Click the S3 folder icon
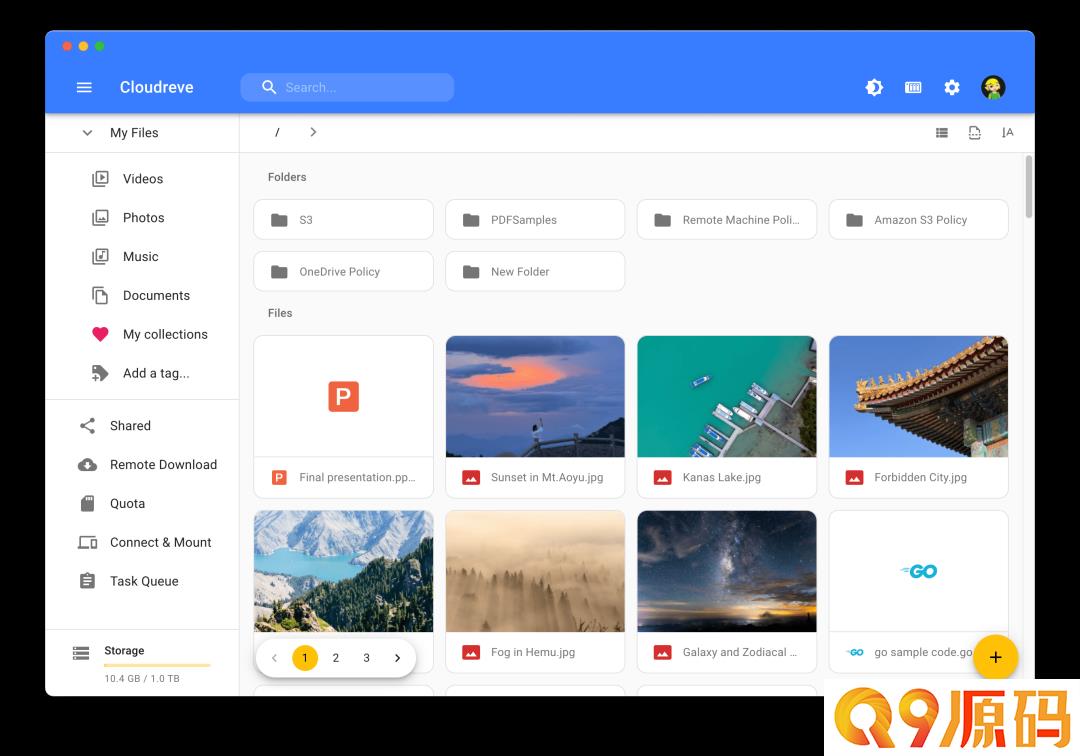1080x756 pixels. tap(280, 220)
